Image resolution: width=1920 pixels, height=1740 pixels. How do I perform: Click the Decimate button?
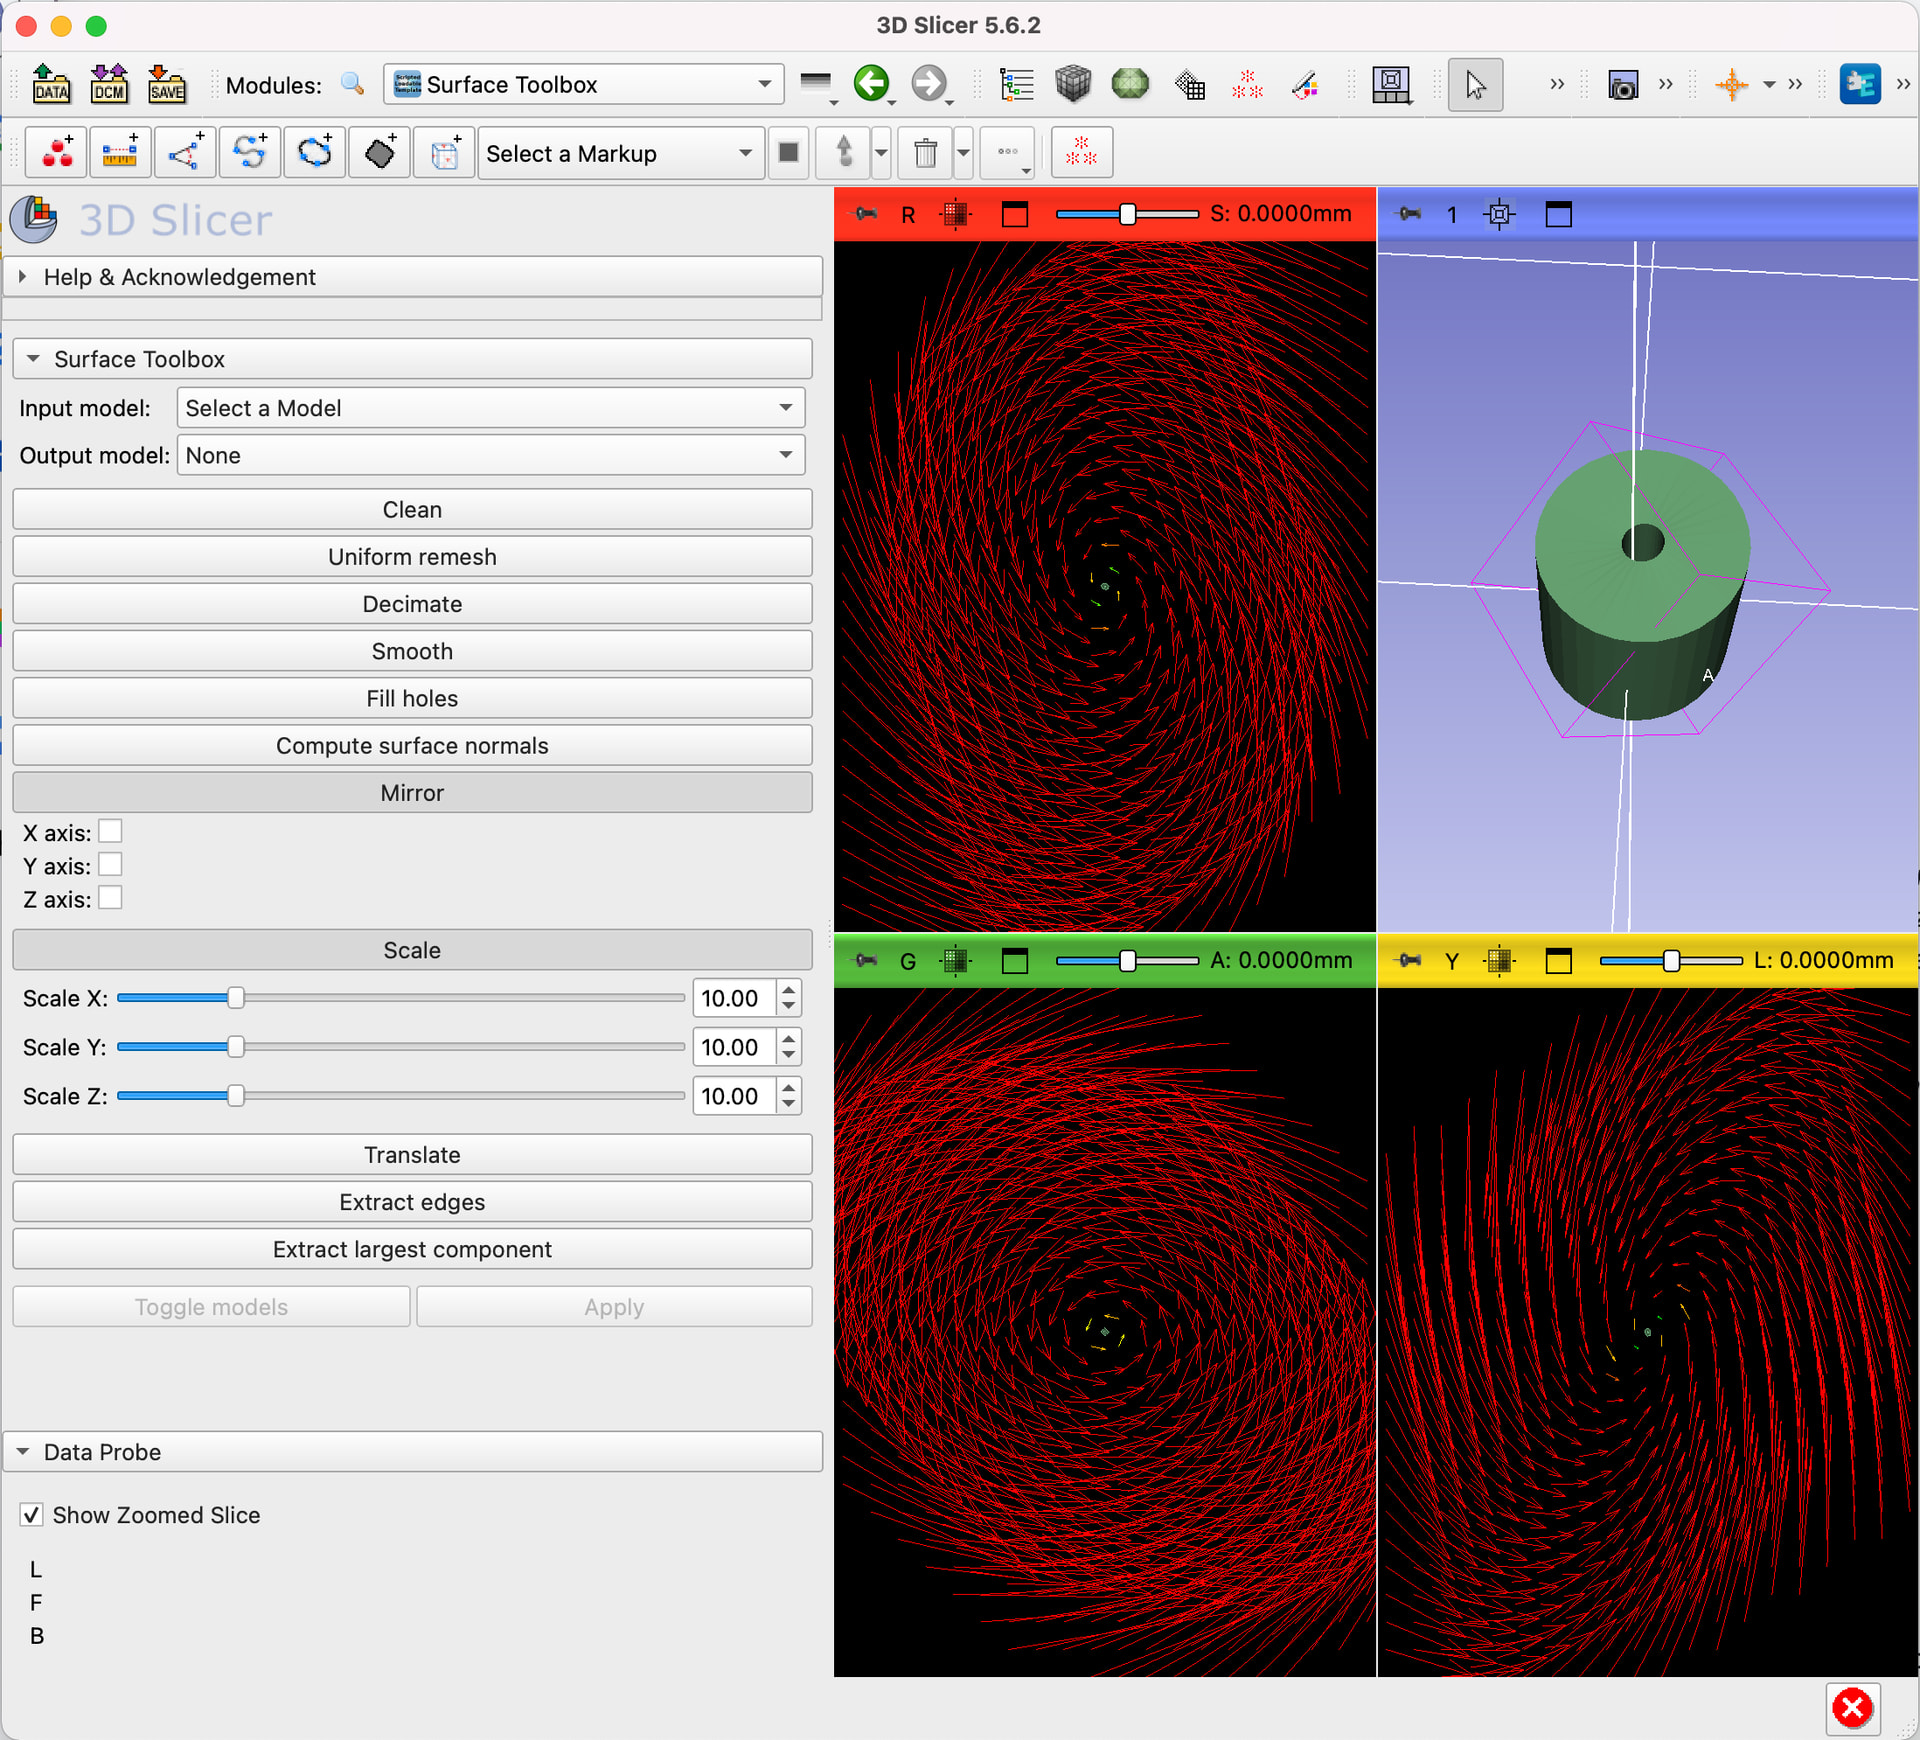412,604
